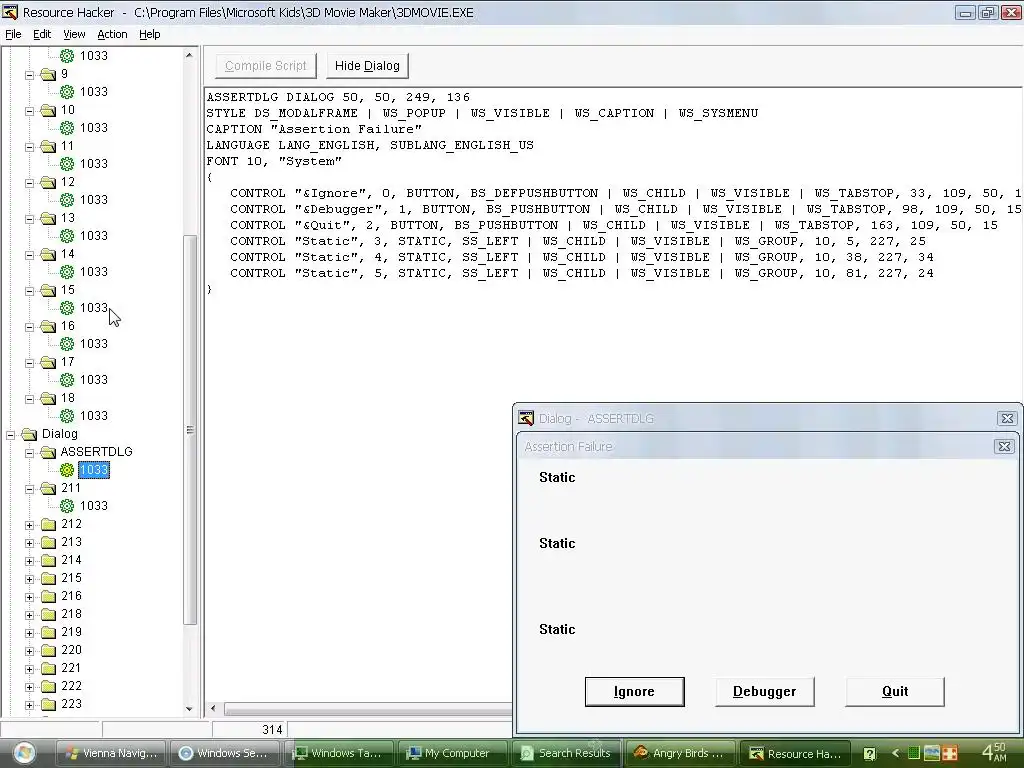Click the folder icon for 221

[48, 668]
